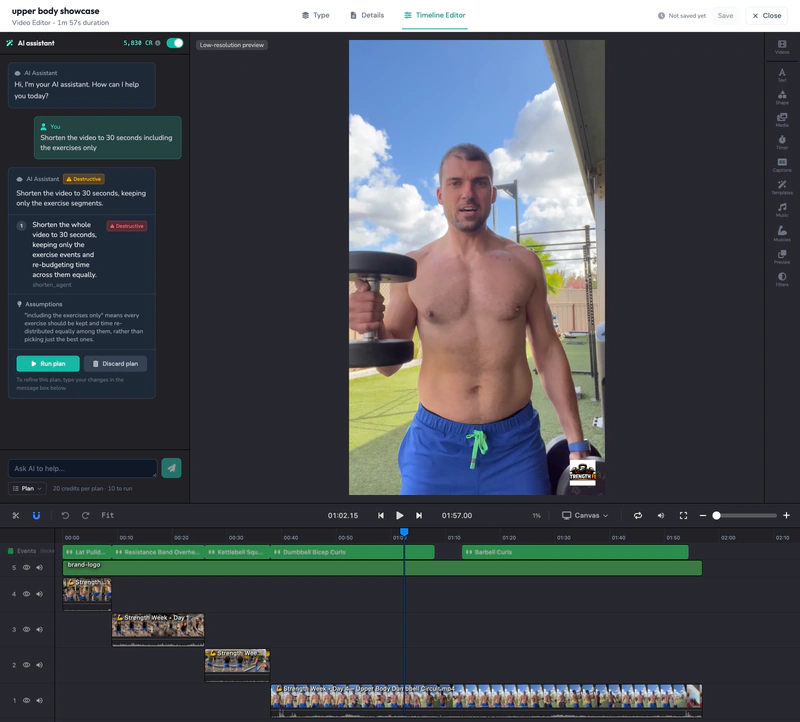Toggle visibility of track 1
This screenshot has height=722, width=800.
(x=27, y=701)
